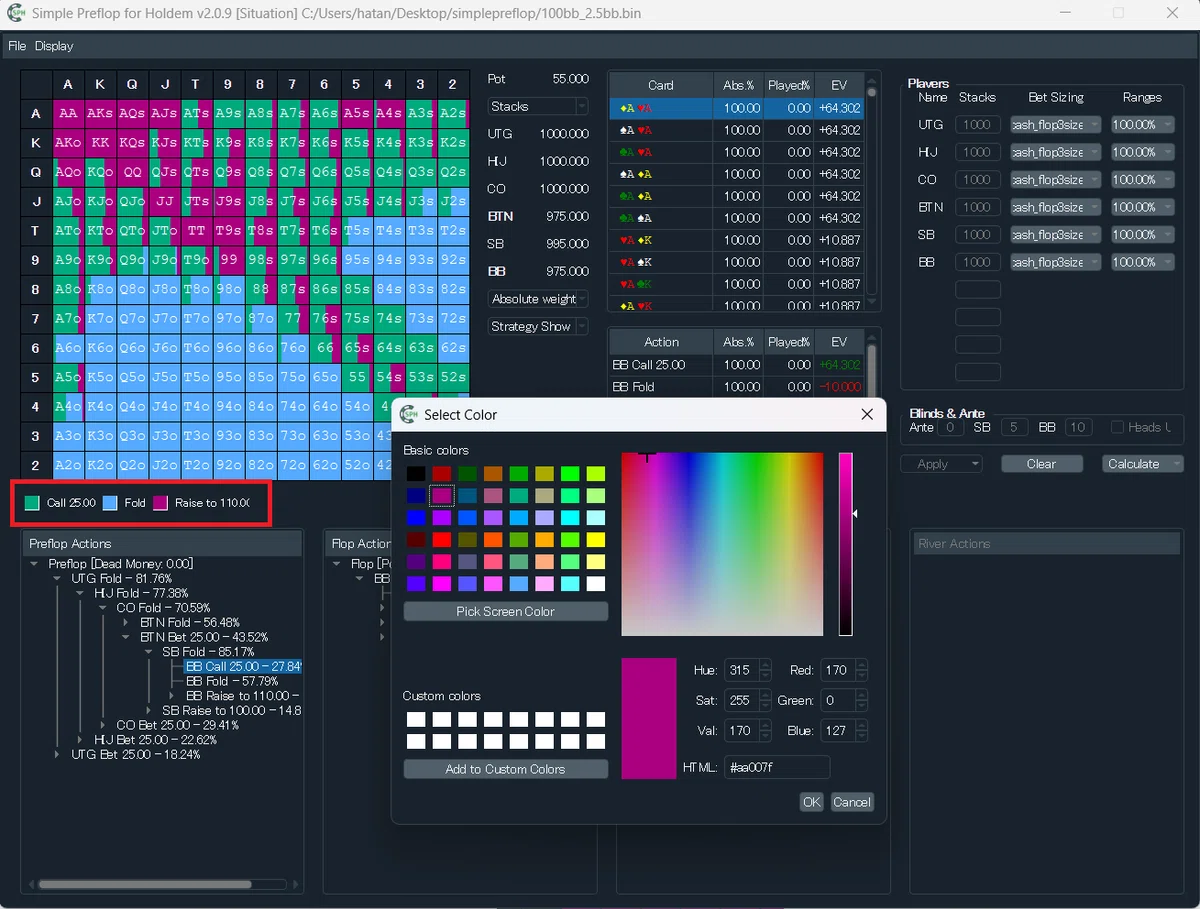Open the UTG Bet Sizing dropdown

tap(1055, 125)
